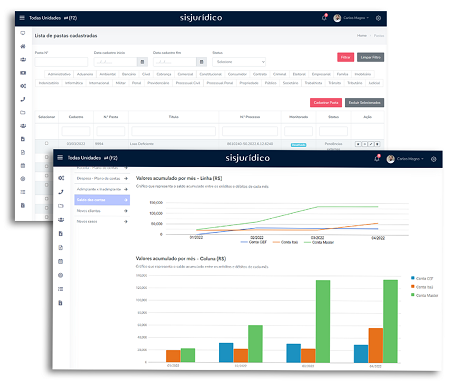
Task: Click the N° Processo column filter input
Action: [250, 131]
